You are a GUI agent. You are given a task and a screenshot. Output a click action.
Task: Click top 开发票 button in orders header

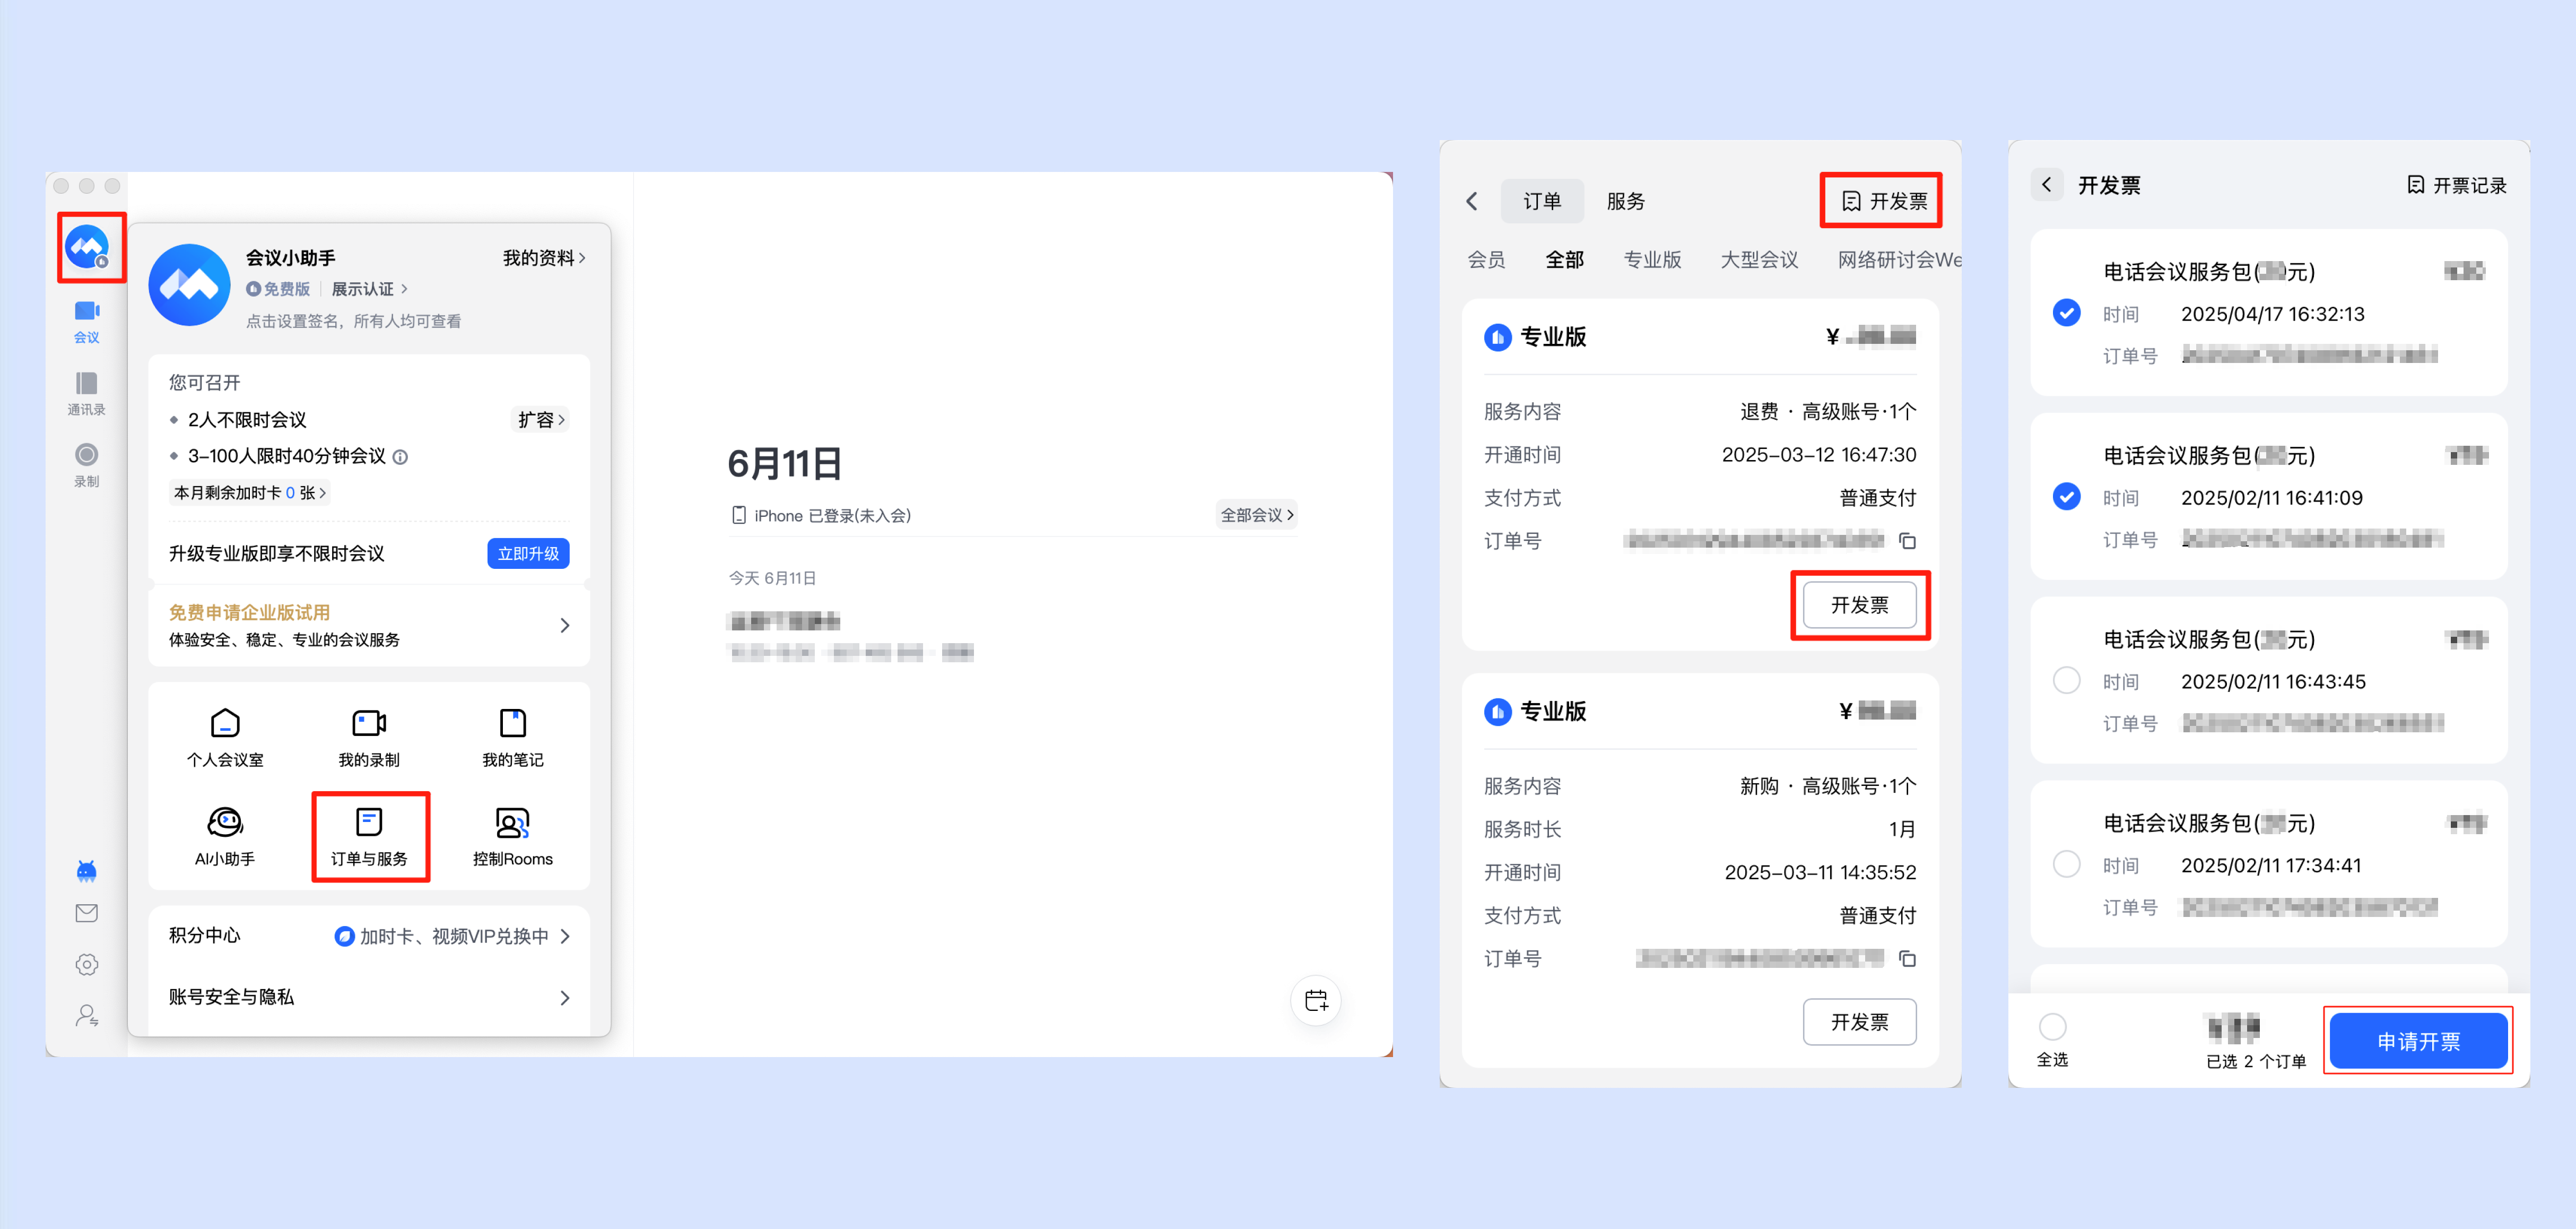(1883, 201)
